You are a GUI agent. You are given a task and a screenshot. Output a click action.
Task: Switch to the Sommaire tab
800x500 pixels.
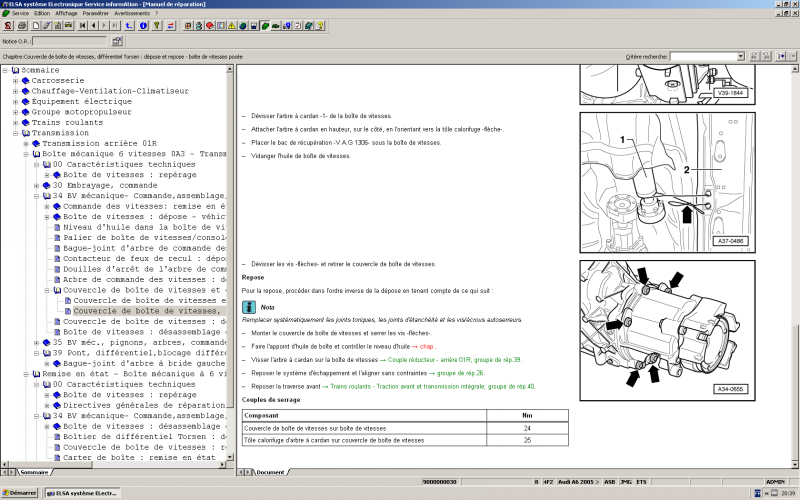coord(33,471)
